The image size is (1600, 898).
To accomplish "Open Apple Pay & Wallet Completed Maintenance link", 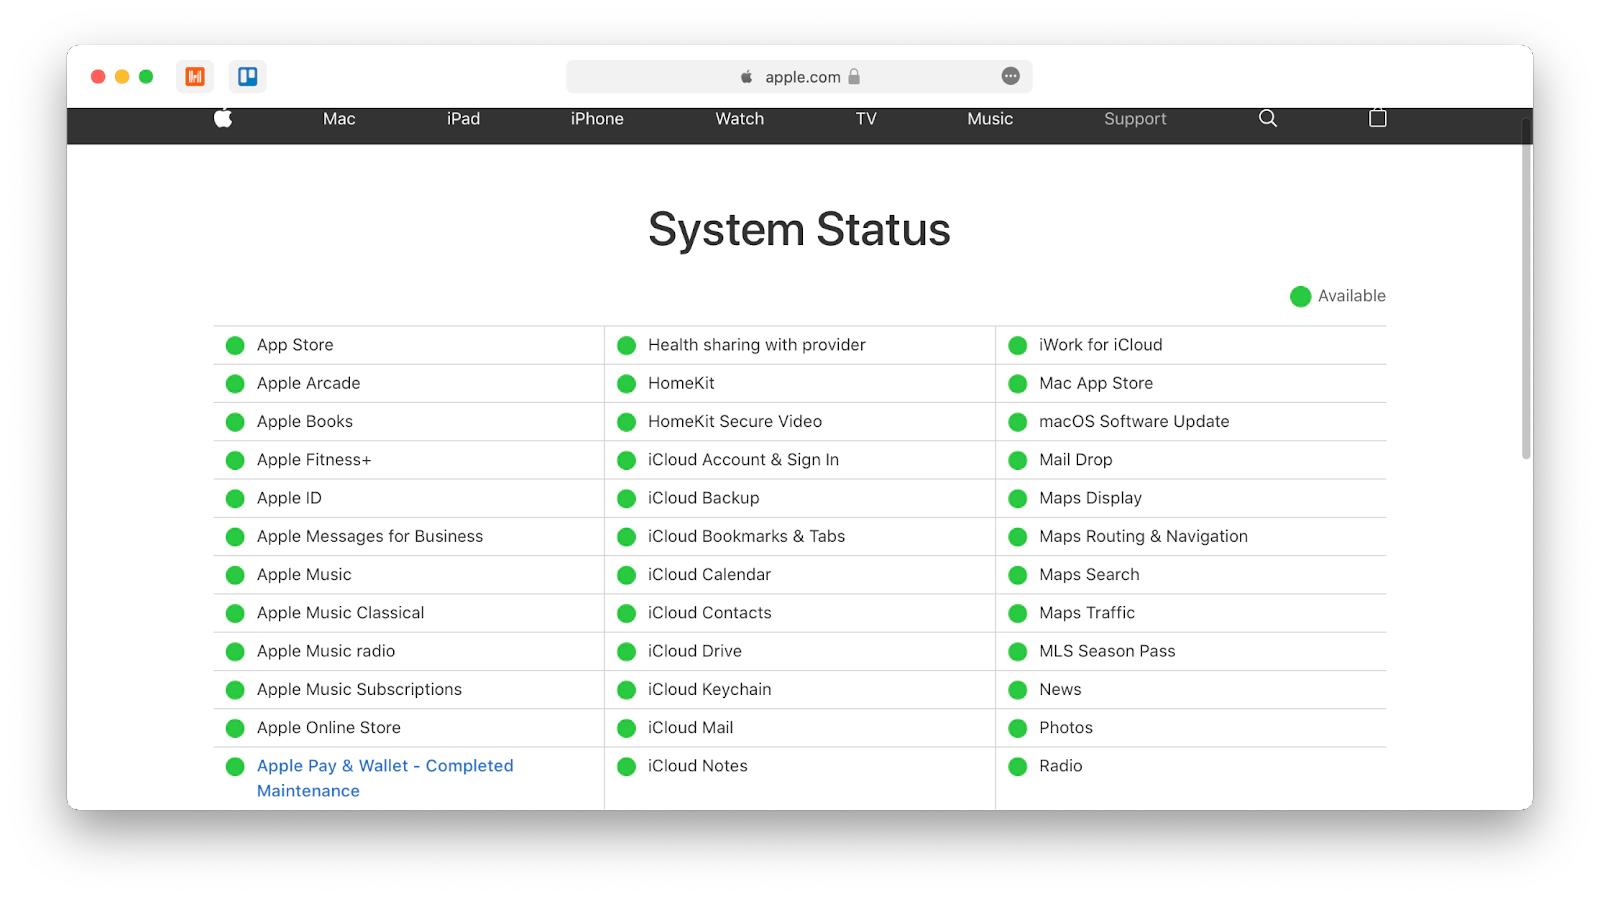I will pos(385,778).
